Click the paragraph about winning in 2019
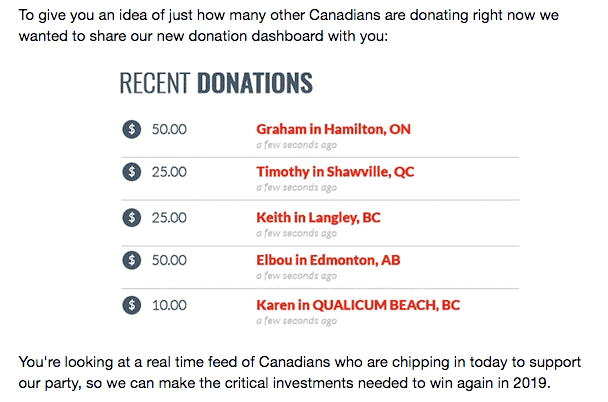Viewport: 608px width, 402px height. click(300, 372)
